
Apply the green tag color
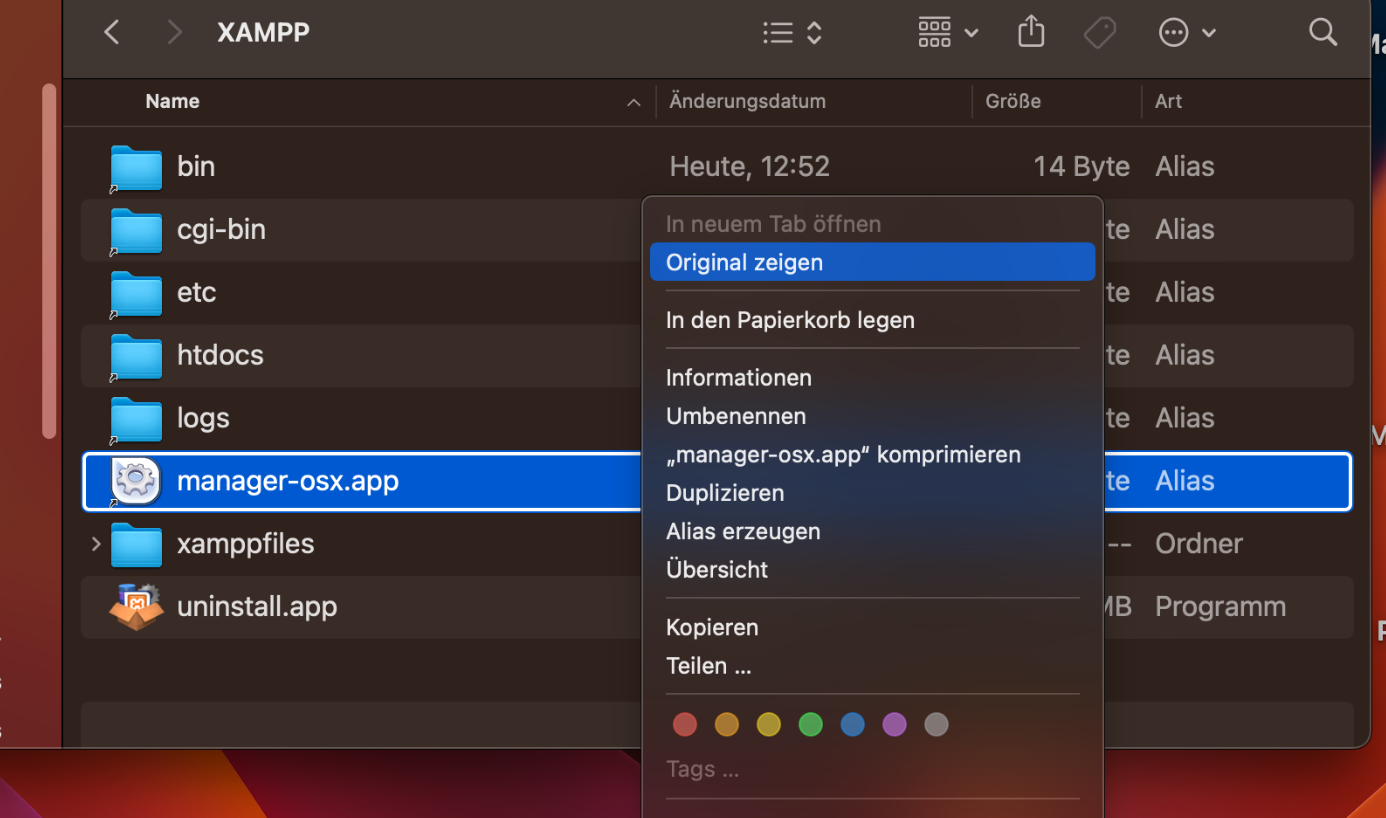point(811,724)
